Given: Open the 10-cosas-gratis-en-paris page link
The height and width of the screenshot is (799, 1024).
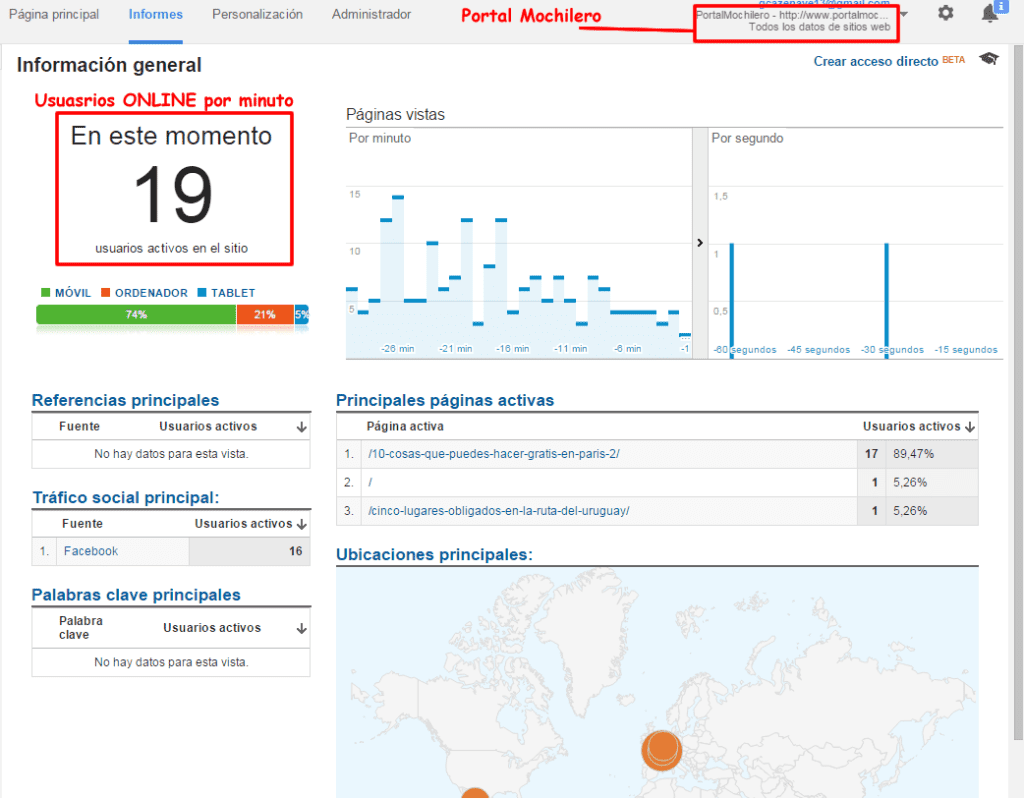Looking at the screenshot, I should [494, 454].
